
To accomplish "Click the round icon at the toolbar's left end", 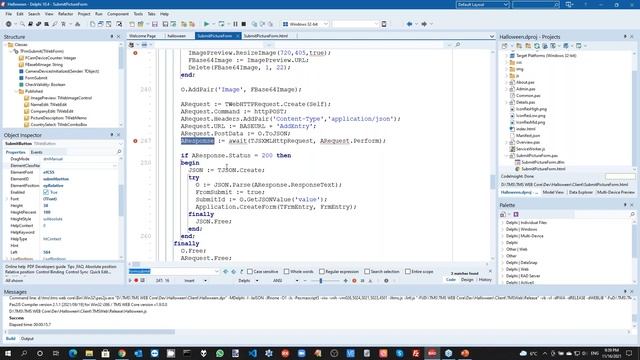I will coord(8,24).
